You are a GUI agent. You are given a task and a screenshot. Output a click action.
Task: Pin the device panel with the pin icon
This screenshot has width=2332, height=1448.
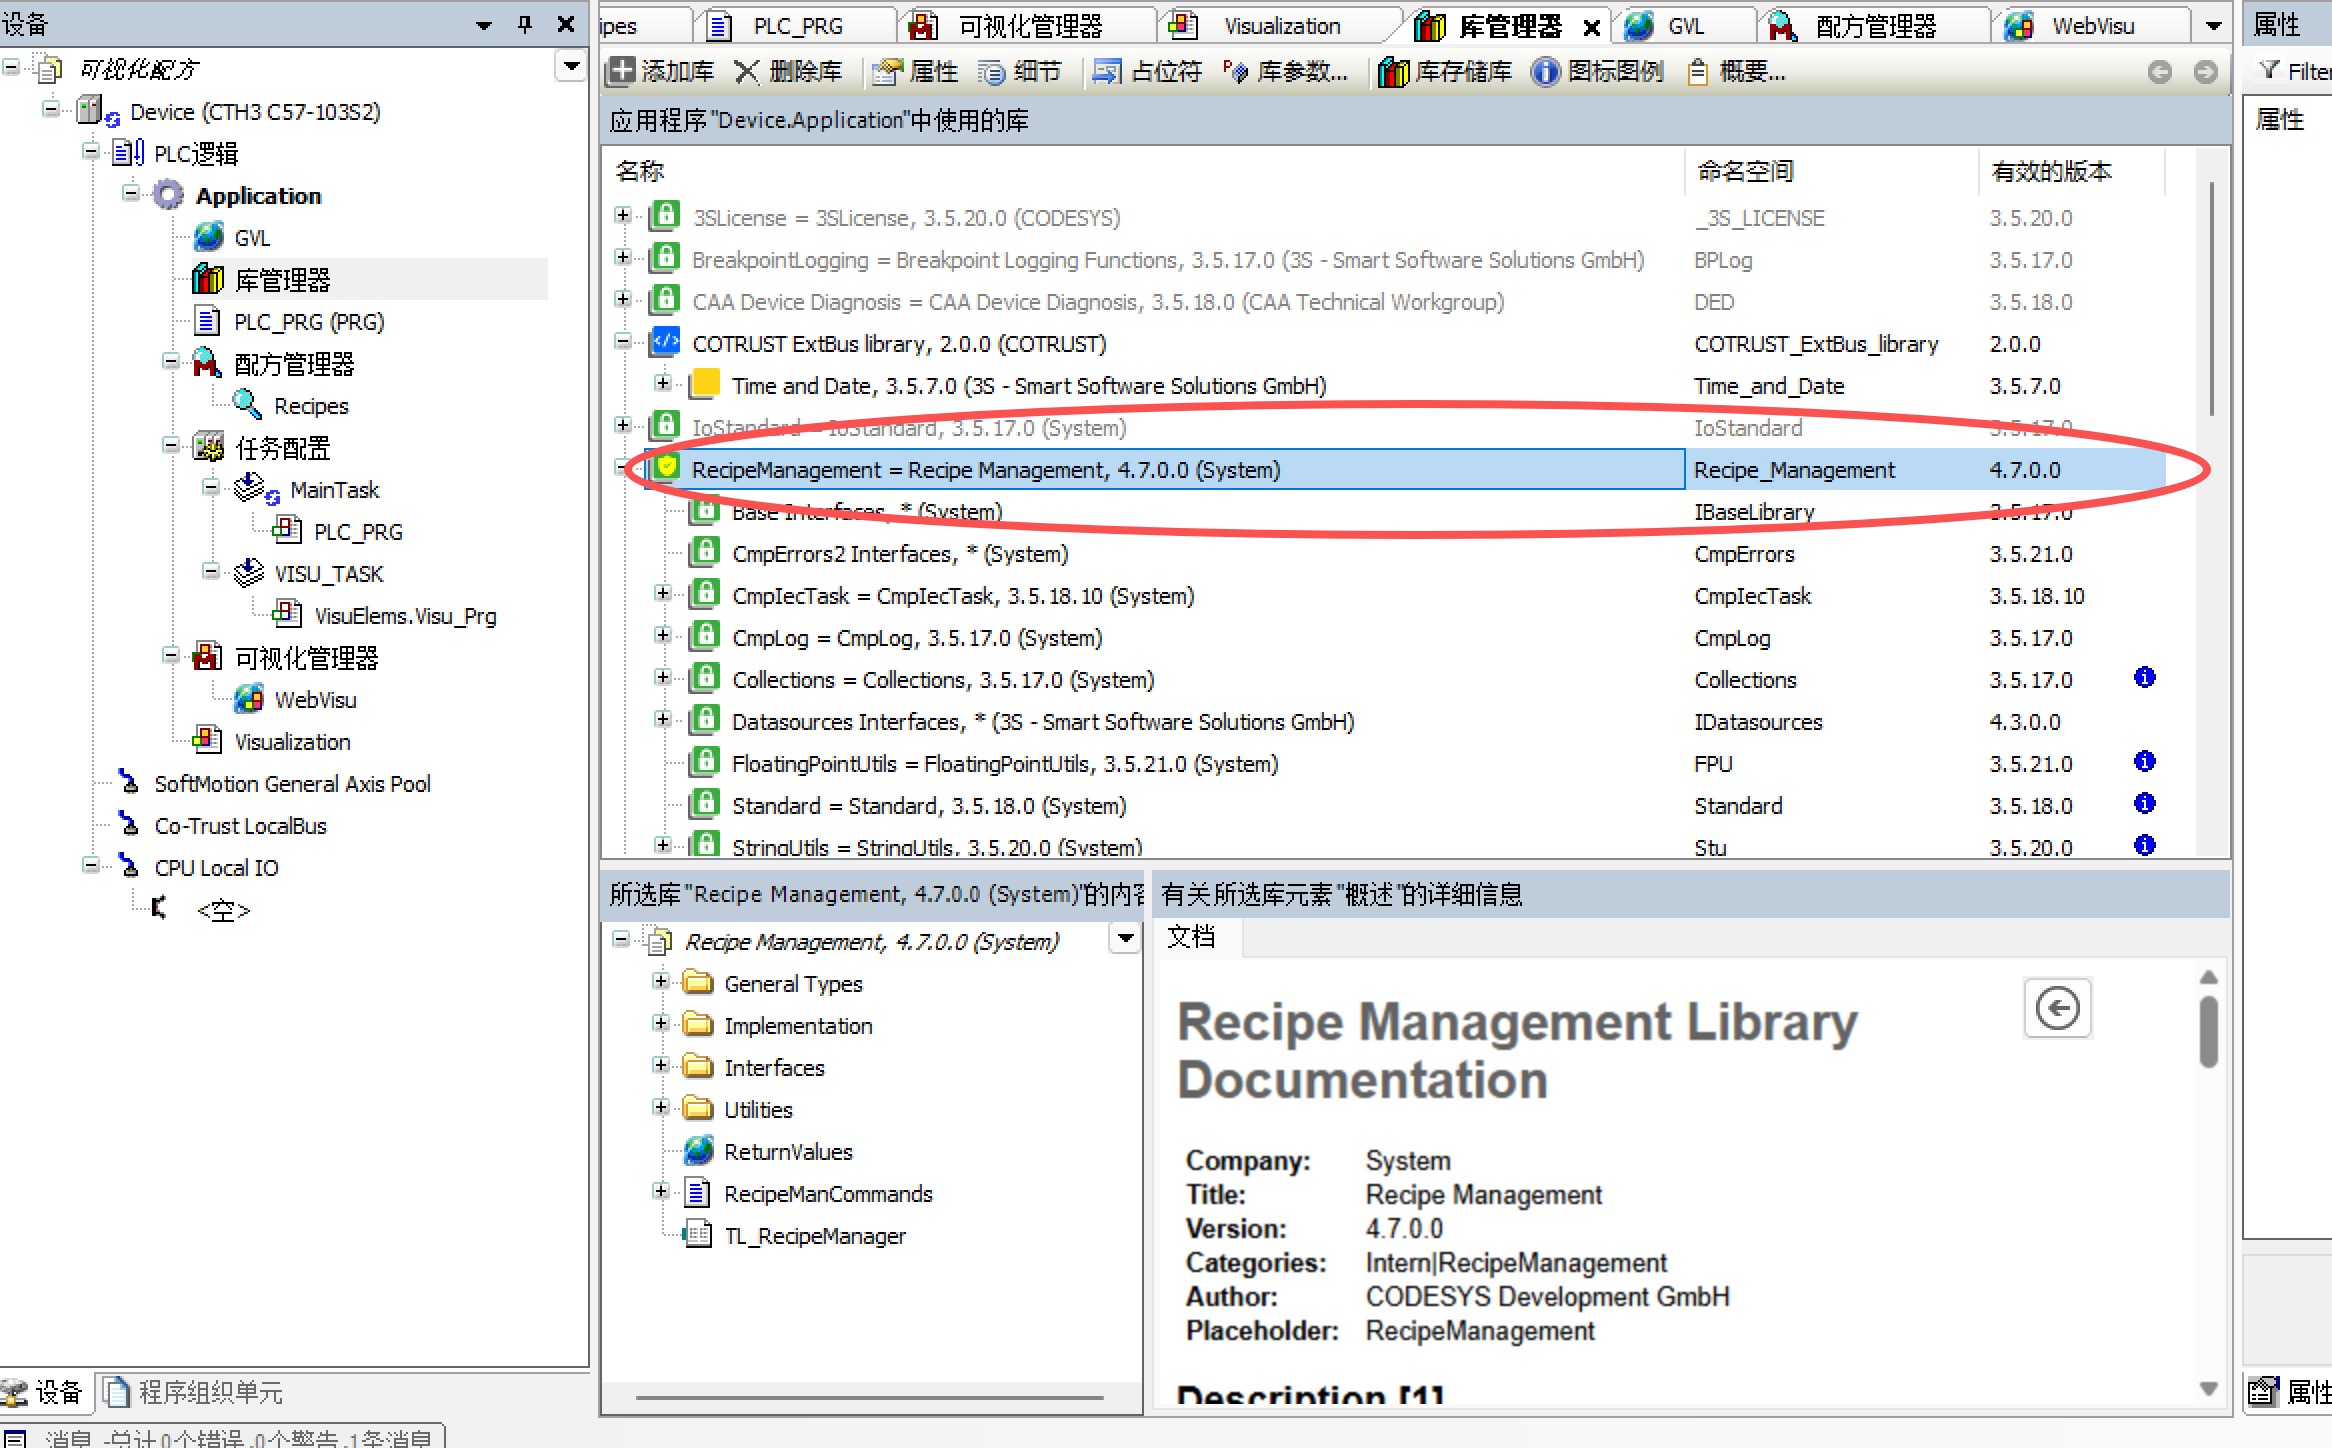pyautogui.click(x=525, y=24)
